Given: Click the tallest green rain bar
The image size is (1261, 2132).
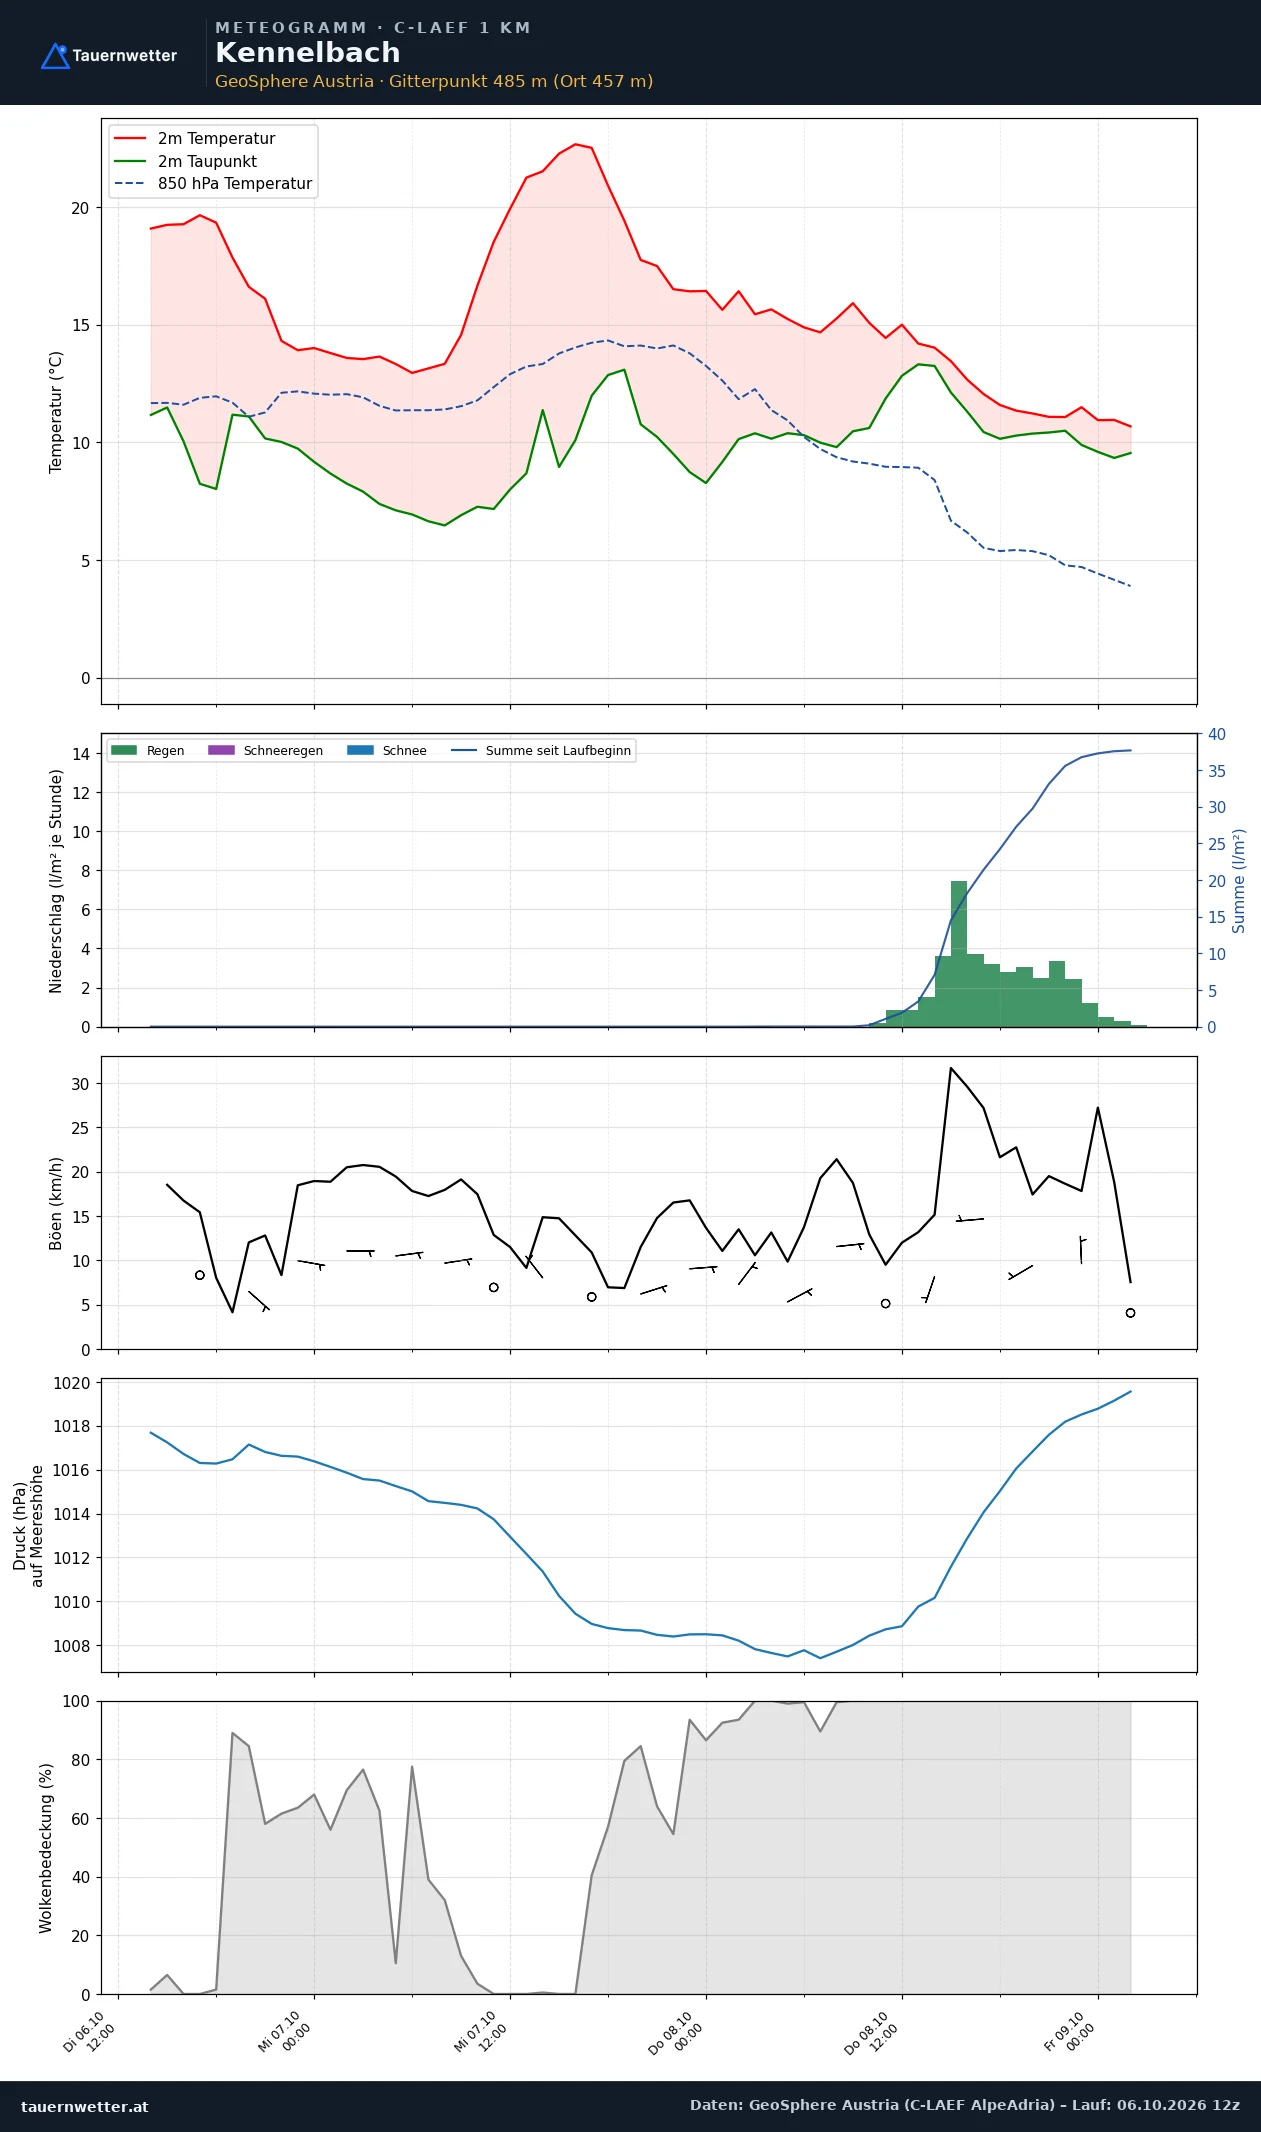Looking at the screenshot, I should pyautogui.click(x=959, y=954).
